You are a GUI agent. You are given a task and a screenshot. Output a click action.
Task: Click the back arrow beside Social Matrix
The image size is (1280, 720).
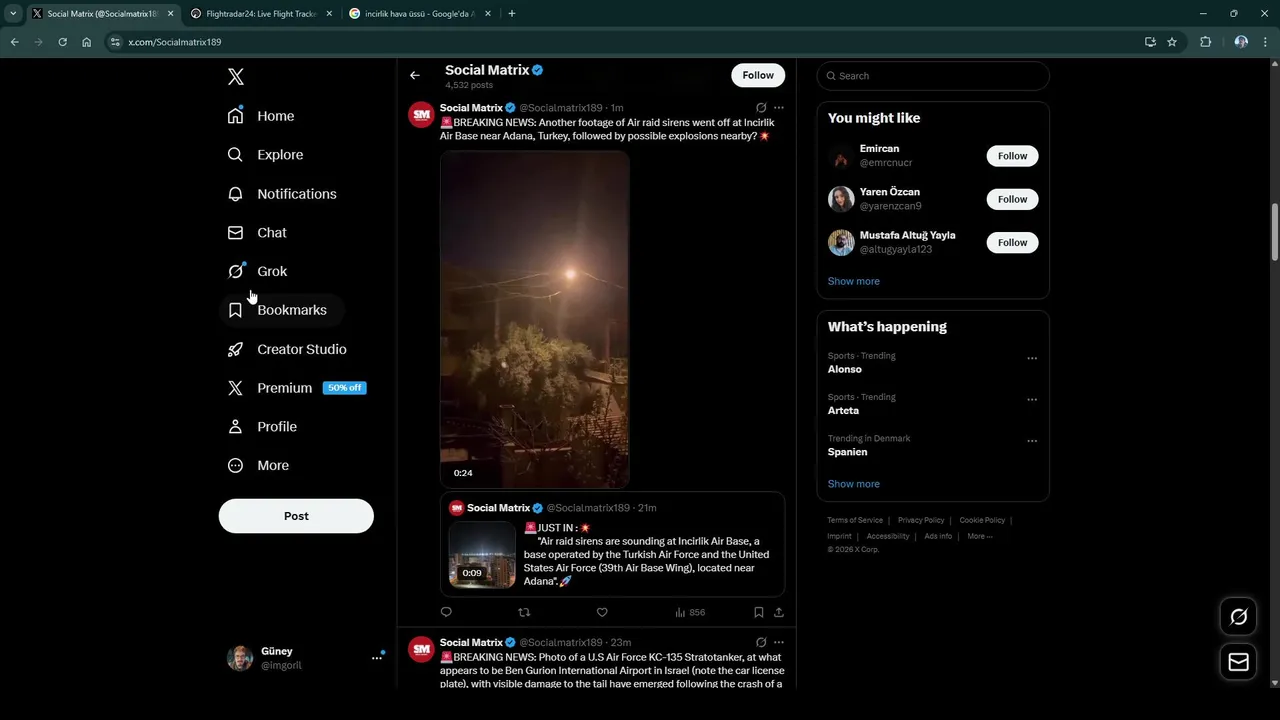click(415, 75)
